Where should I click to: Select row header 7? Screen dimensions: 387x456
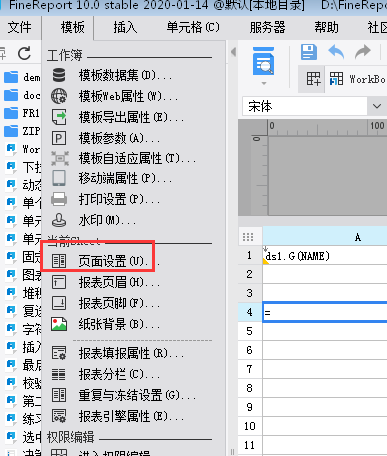(x=250, y=369)
